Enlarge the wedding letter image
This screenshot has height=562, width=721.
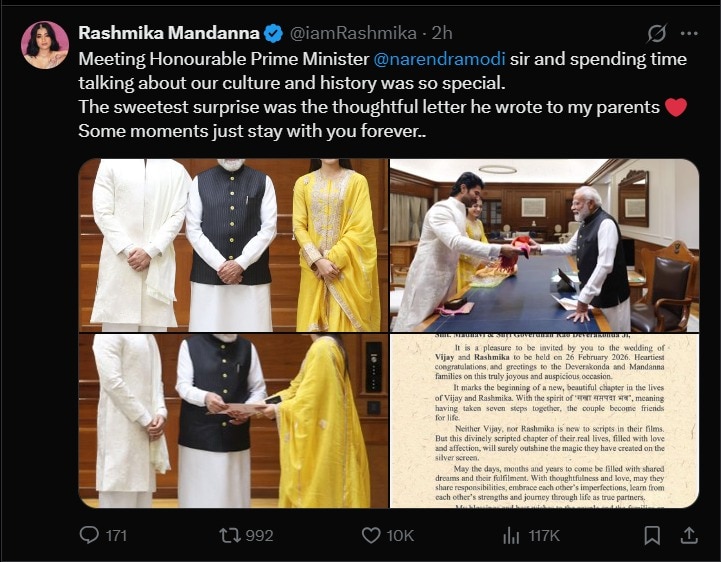pyautogui.click(x=544, y=421)
